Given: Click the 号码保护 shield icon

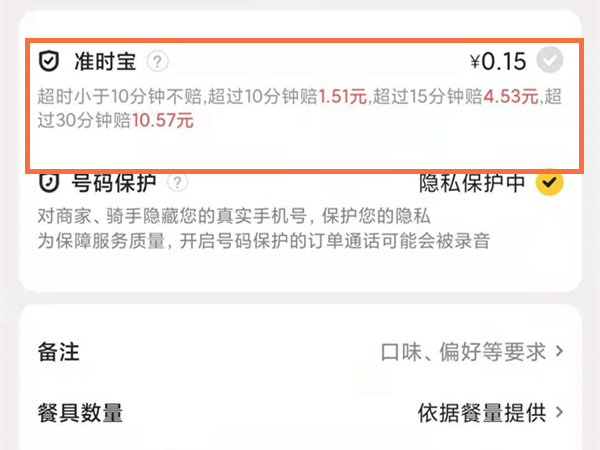Looking at the screenshot, I should [x=49, y=183].
